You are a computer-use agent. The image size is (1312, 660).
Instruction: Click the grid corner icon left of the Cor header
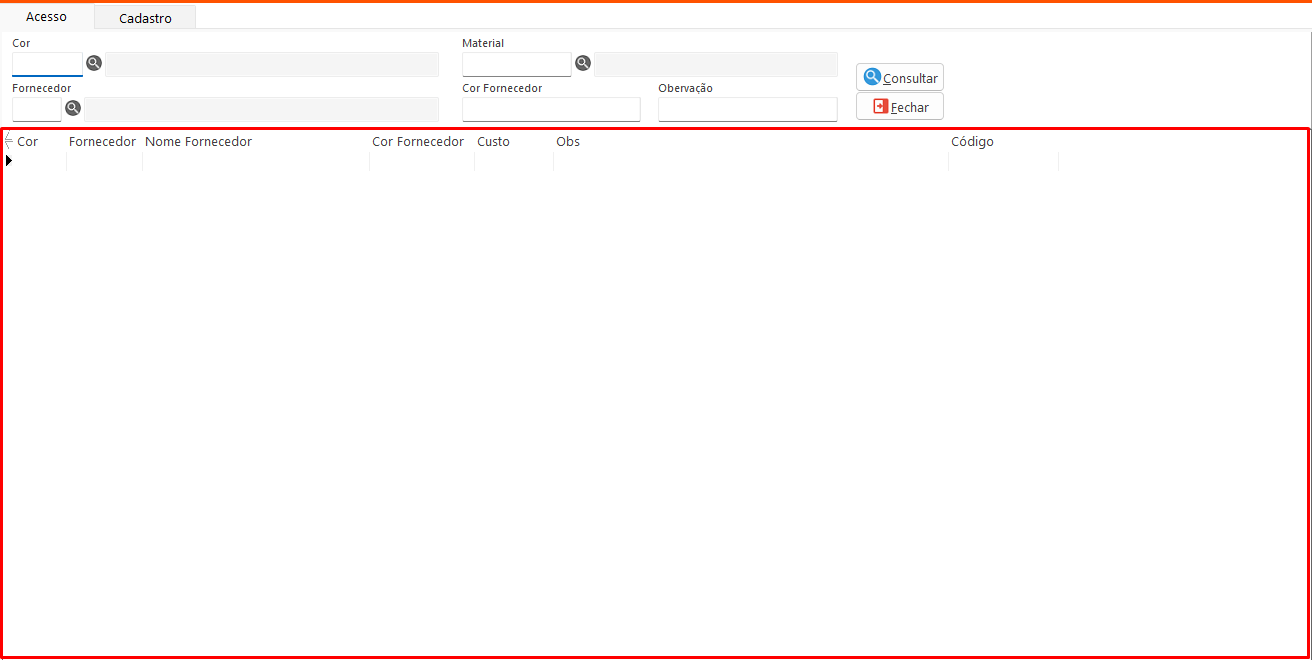[8, 141]
